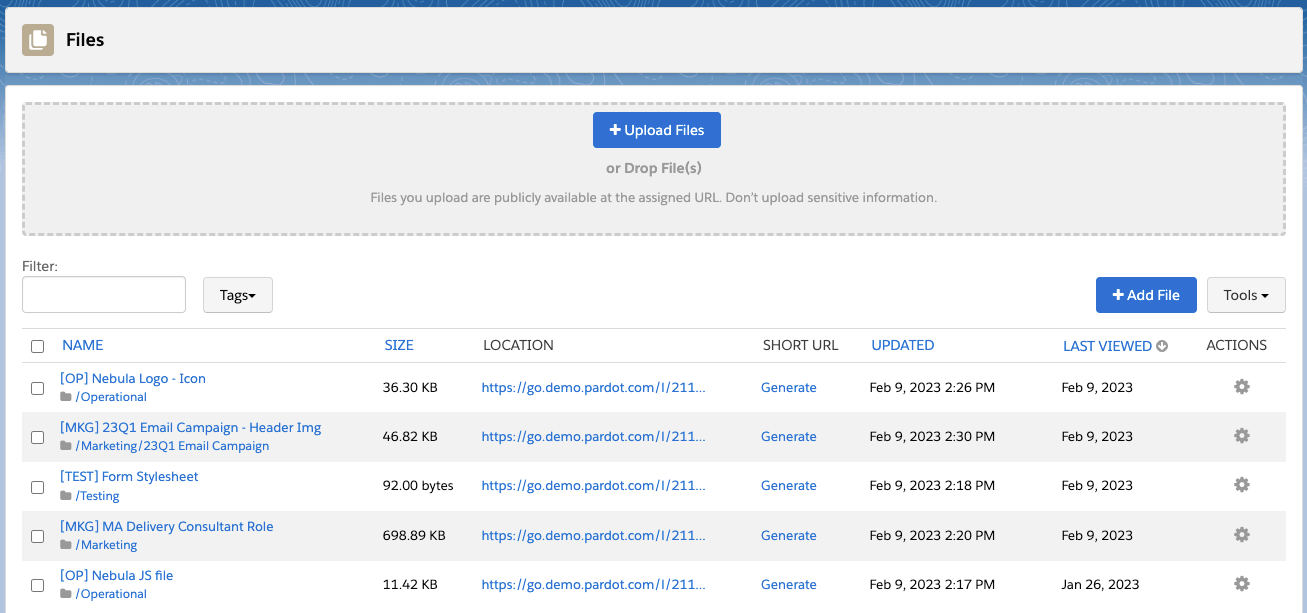Viewport: 1307px width, 613px height.
Task: Sort files by Last Viewed column
Action: [x=1107, y=346]
